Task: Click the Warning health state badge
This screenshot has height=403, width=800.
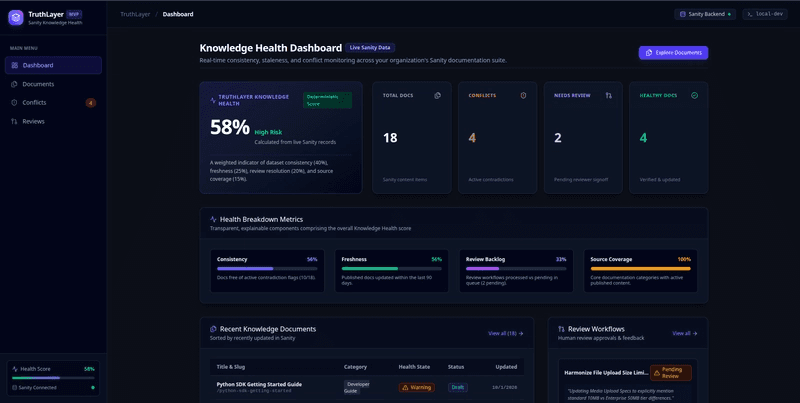Action: [417, 387]
